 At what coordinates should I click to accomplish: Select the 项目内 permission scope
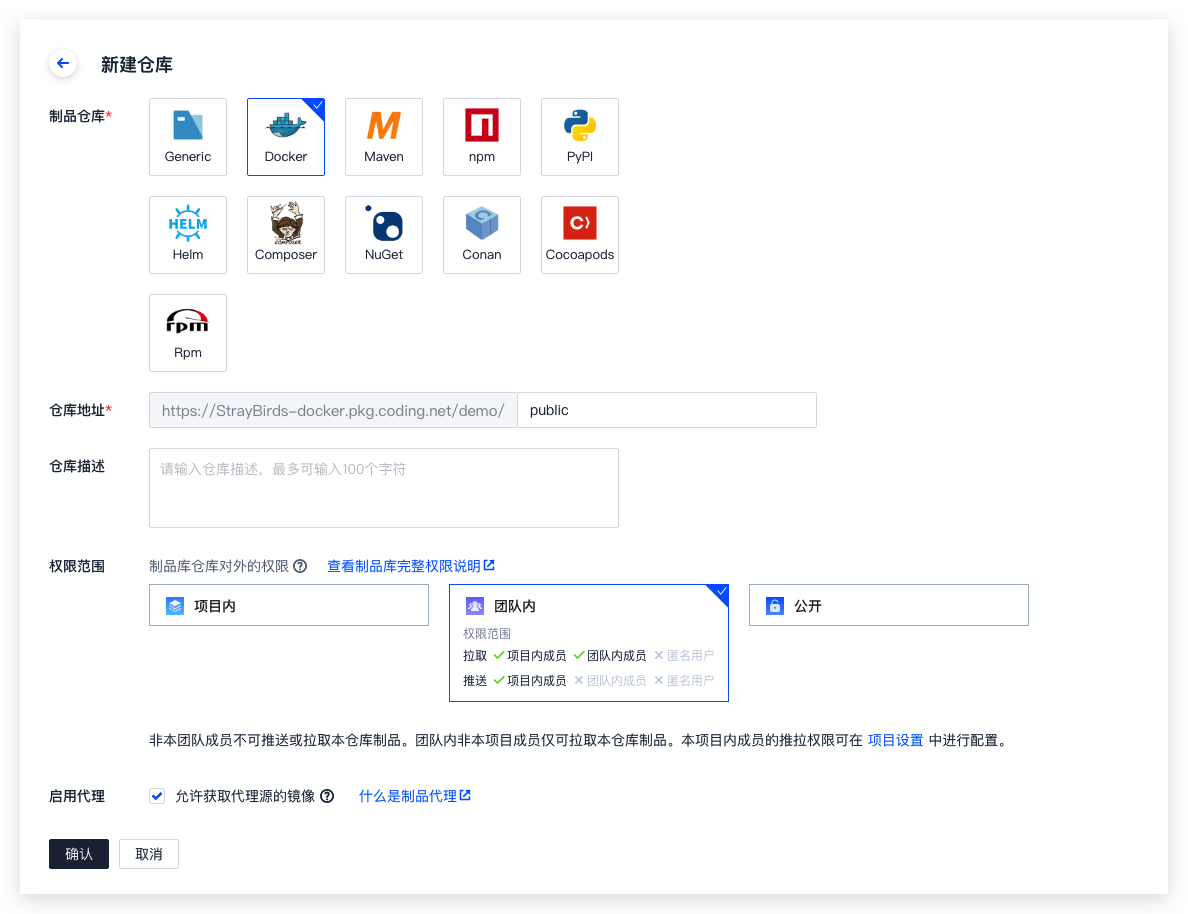pyautogui.click(x=289, y=605)
